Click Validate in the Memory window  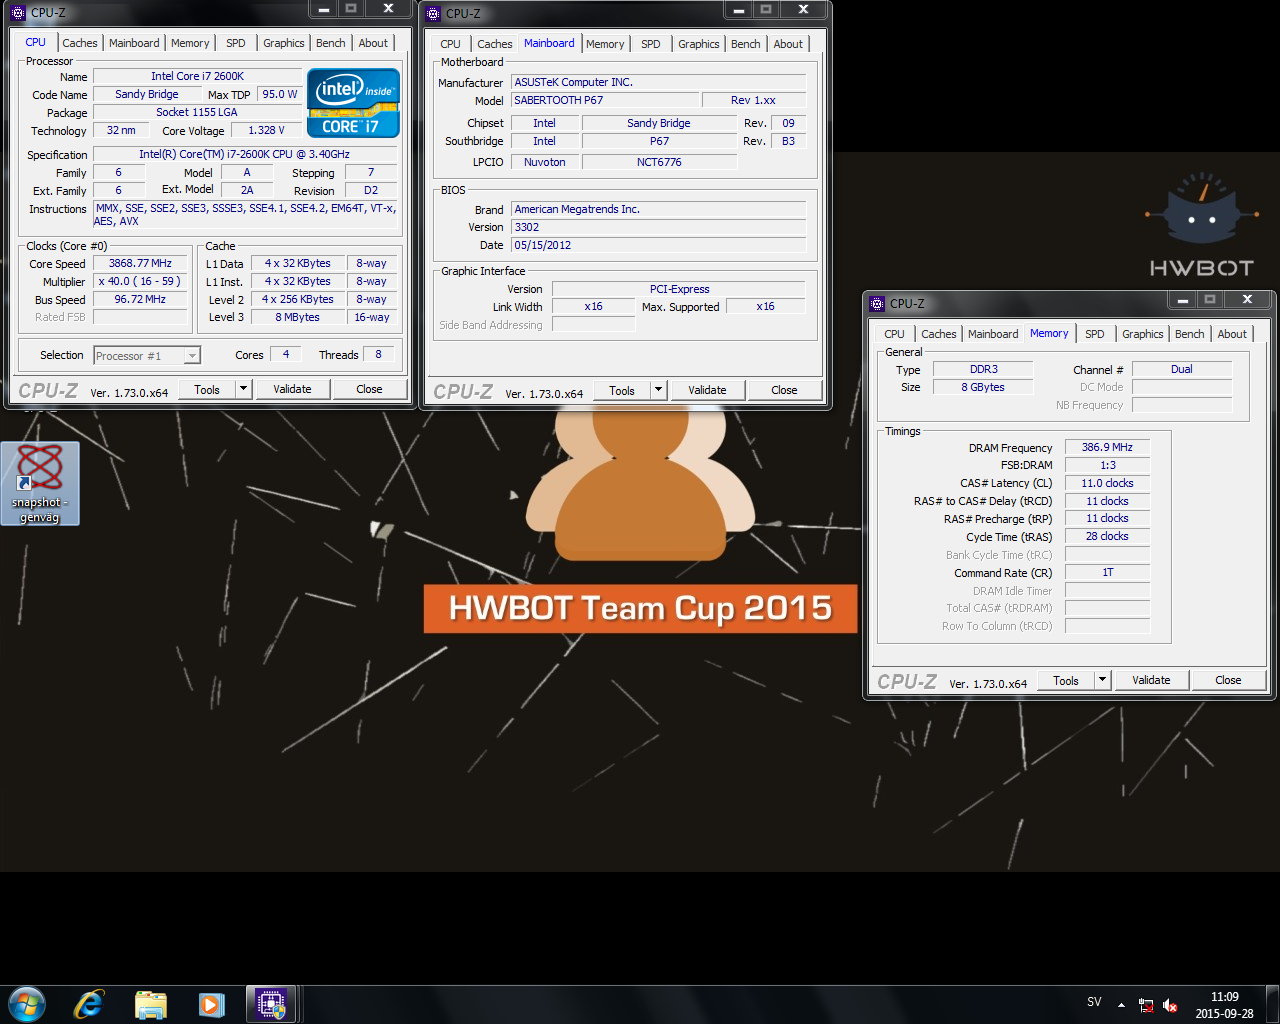click(x=1151, y=680)
